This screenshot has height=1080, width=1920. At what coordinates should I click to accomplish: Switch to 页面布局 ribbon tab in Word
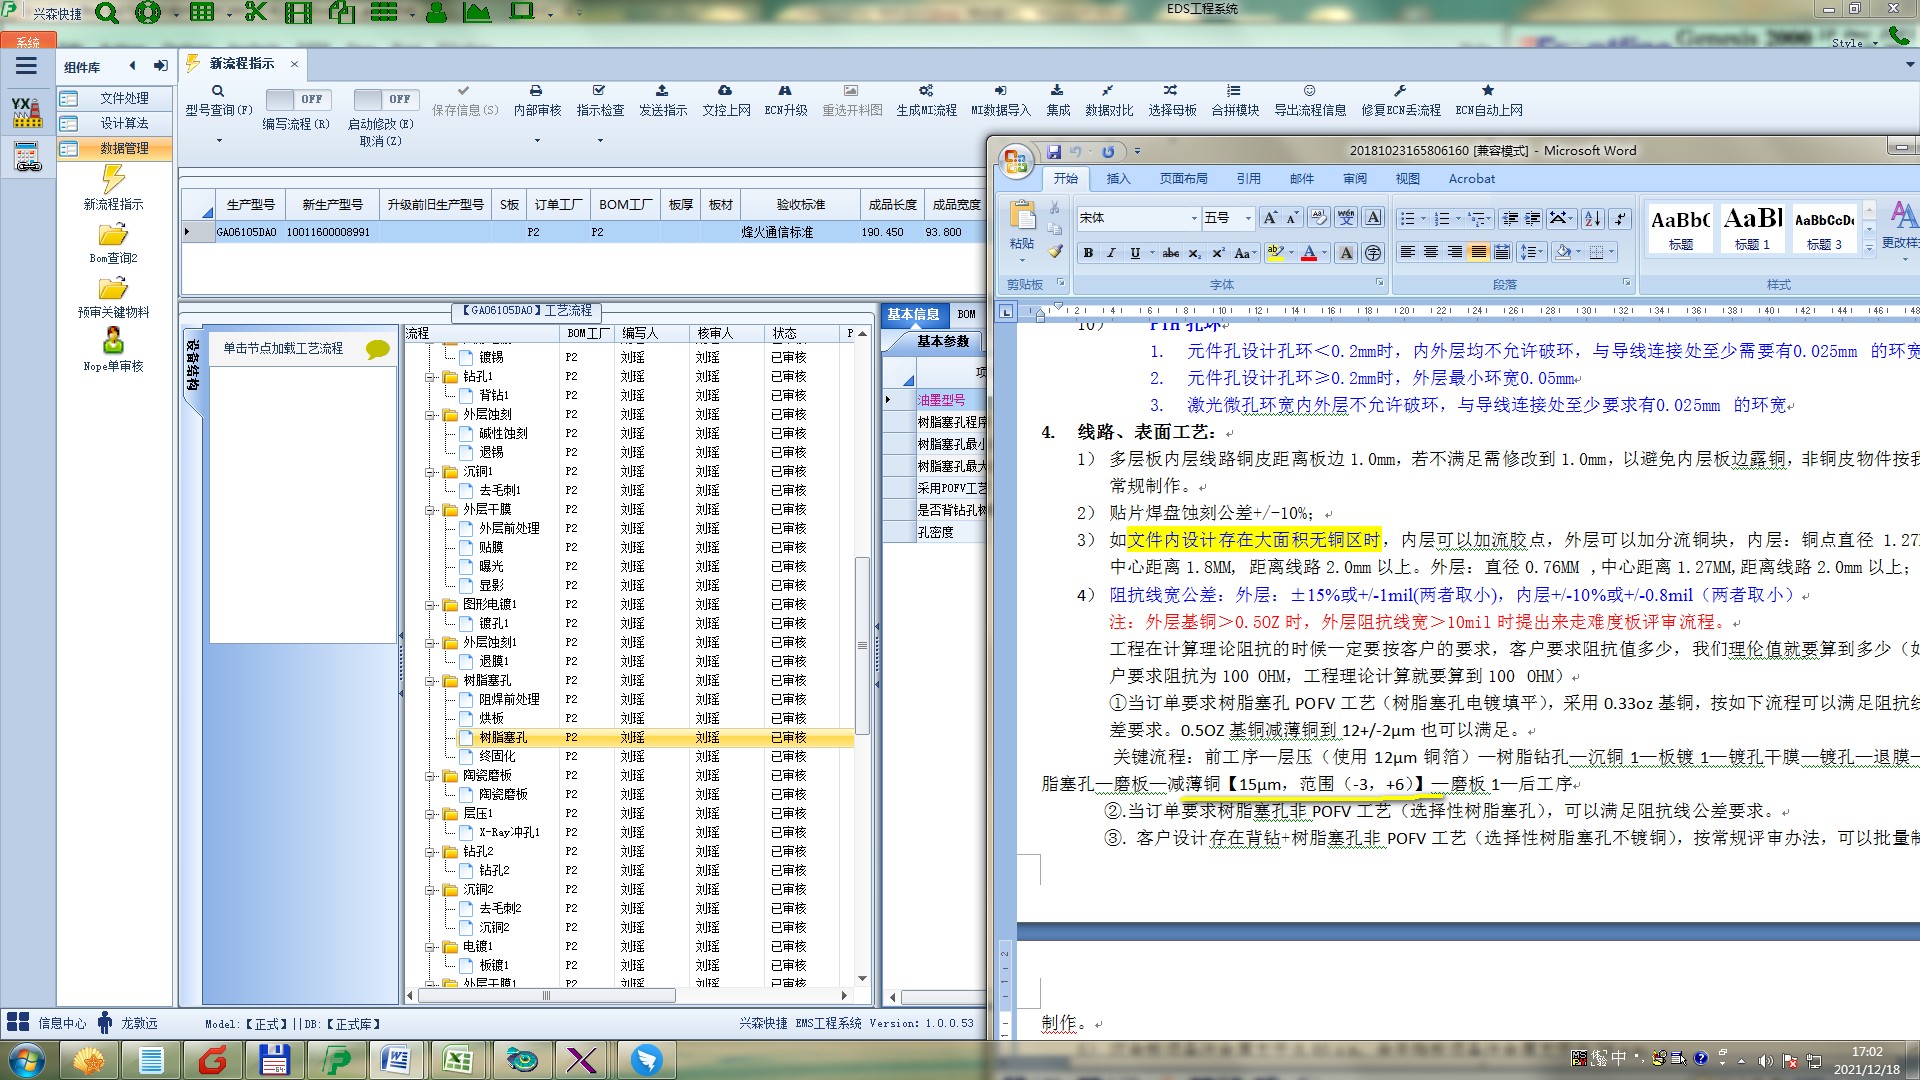[x=1183, y=179]
